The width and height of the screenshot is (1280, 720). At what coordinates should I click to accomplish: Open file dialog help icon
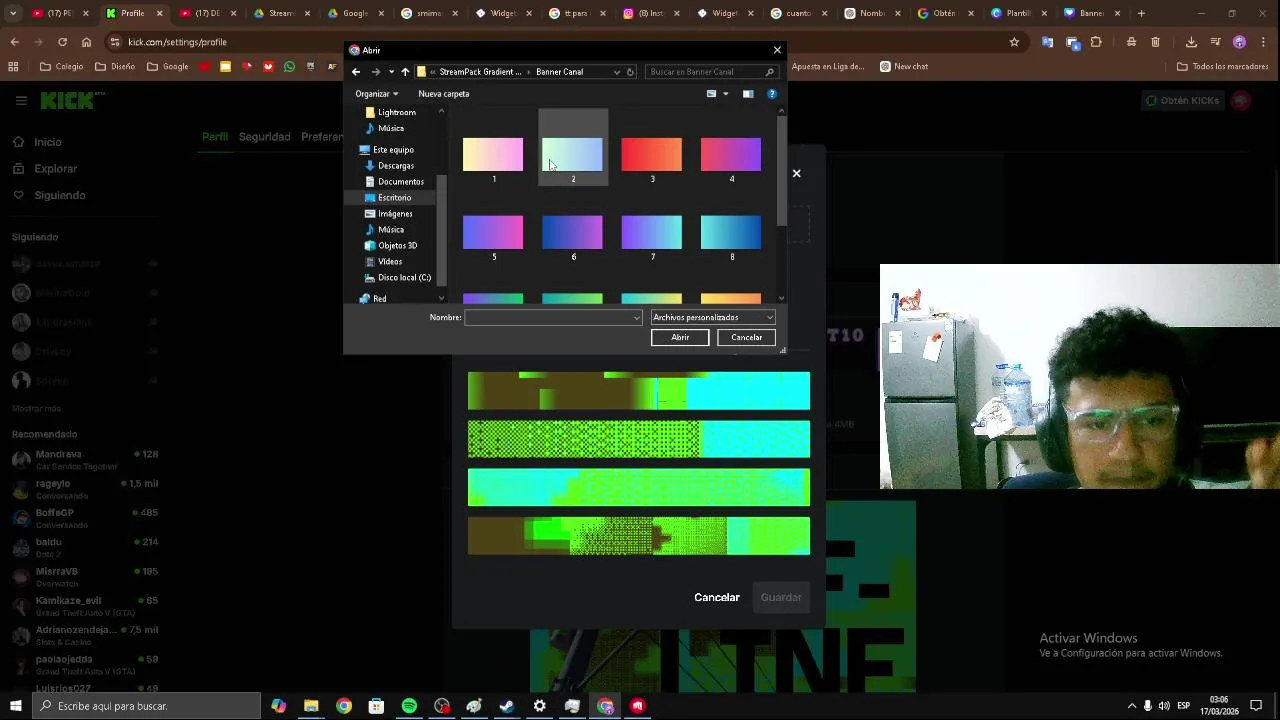coord(772,94)
